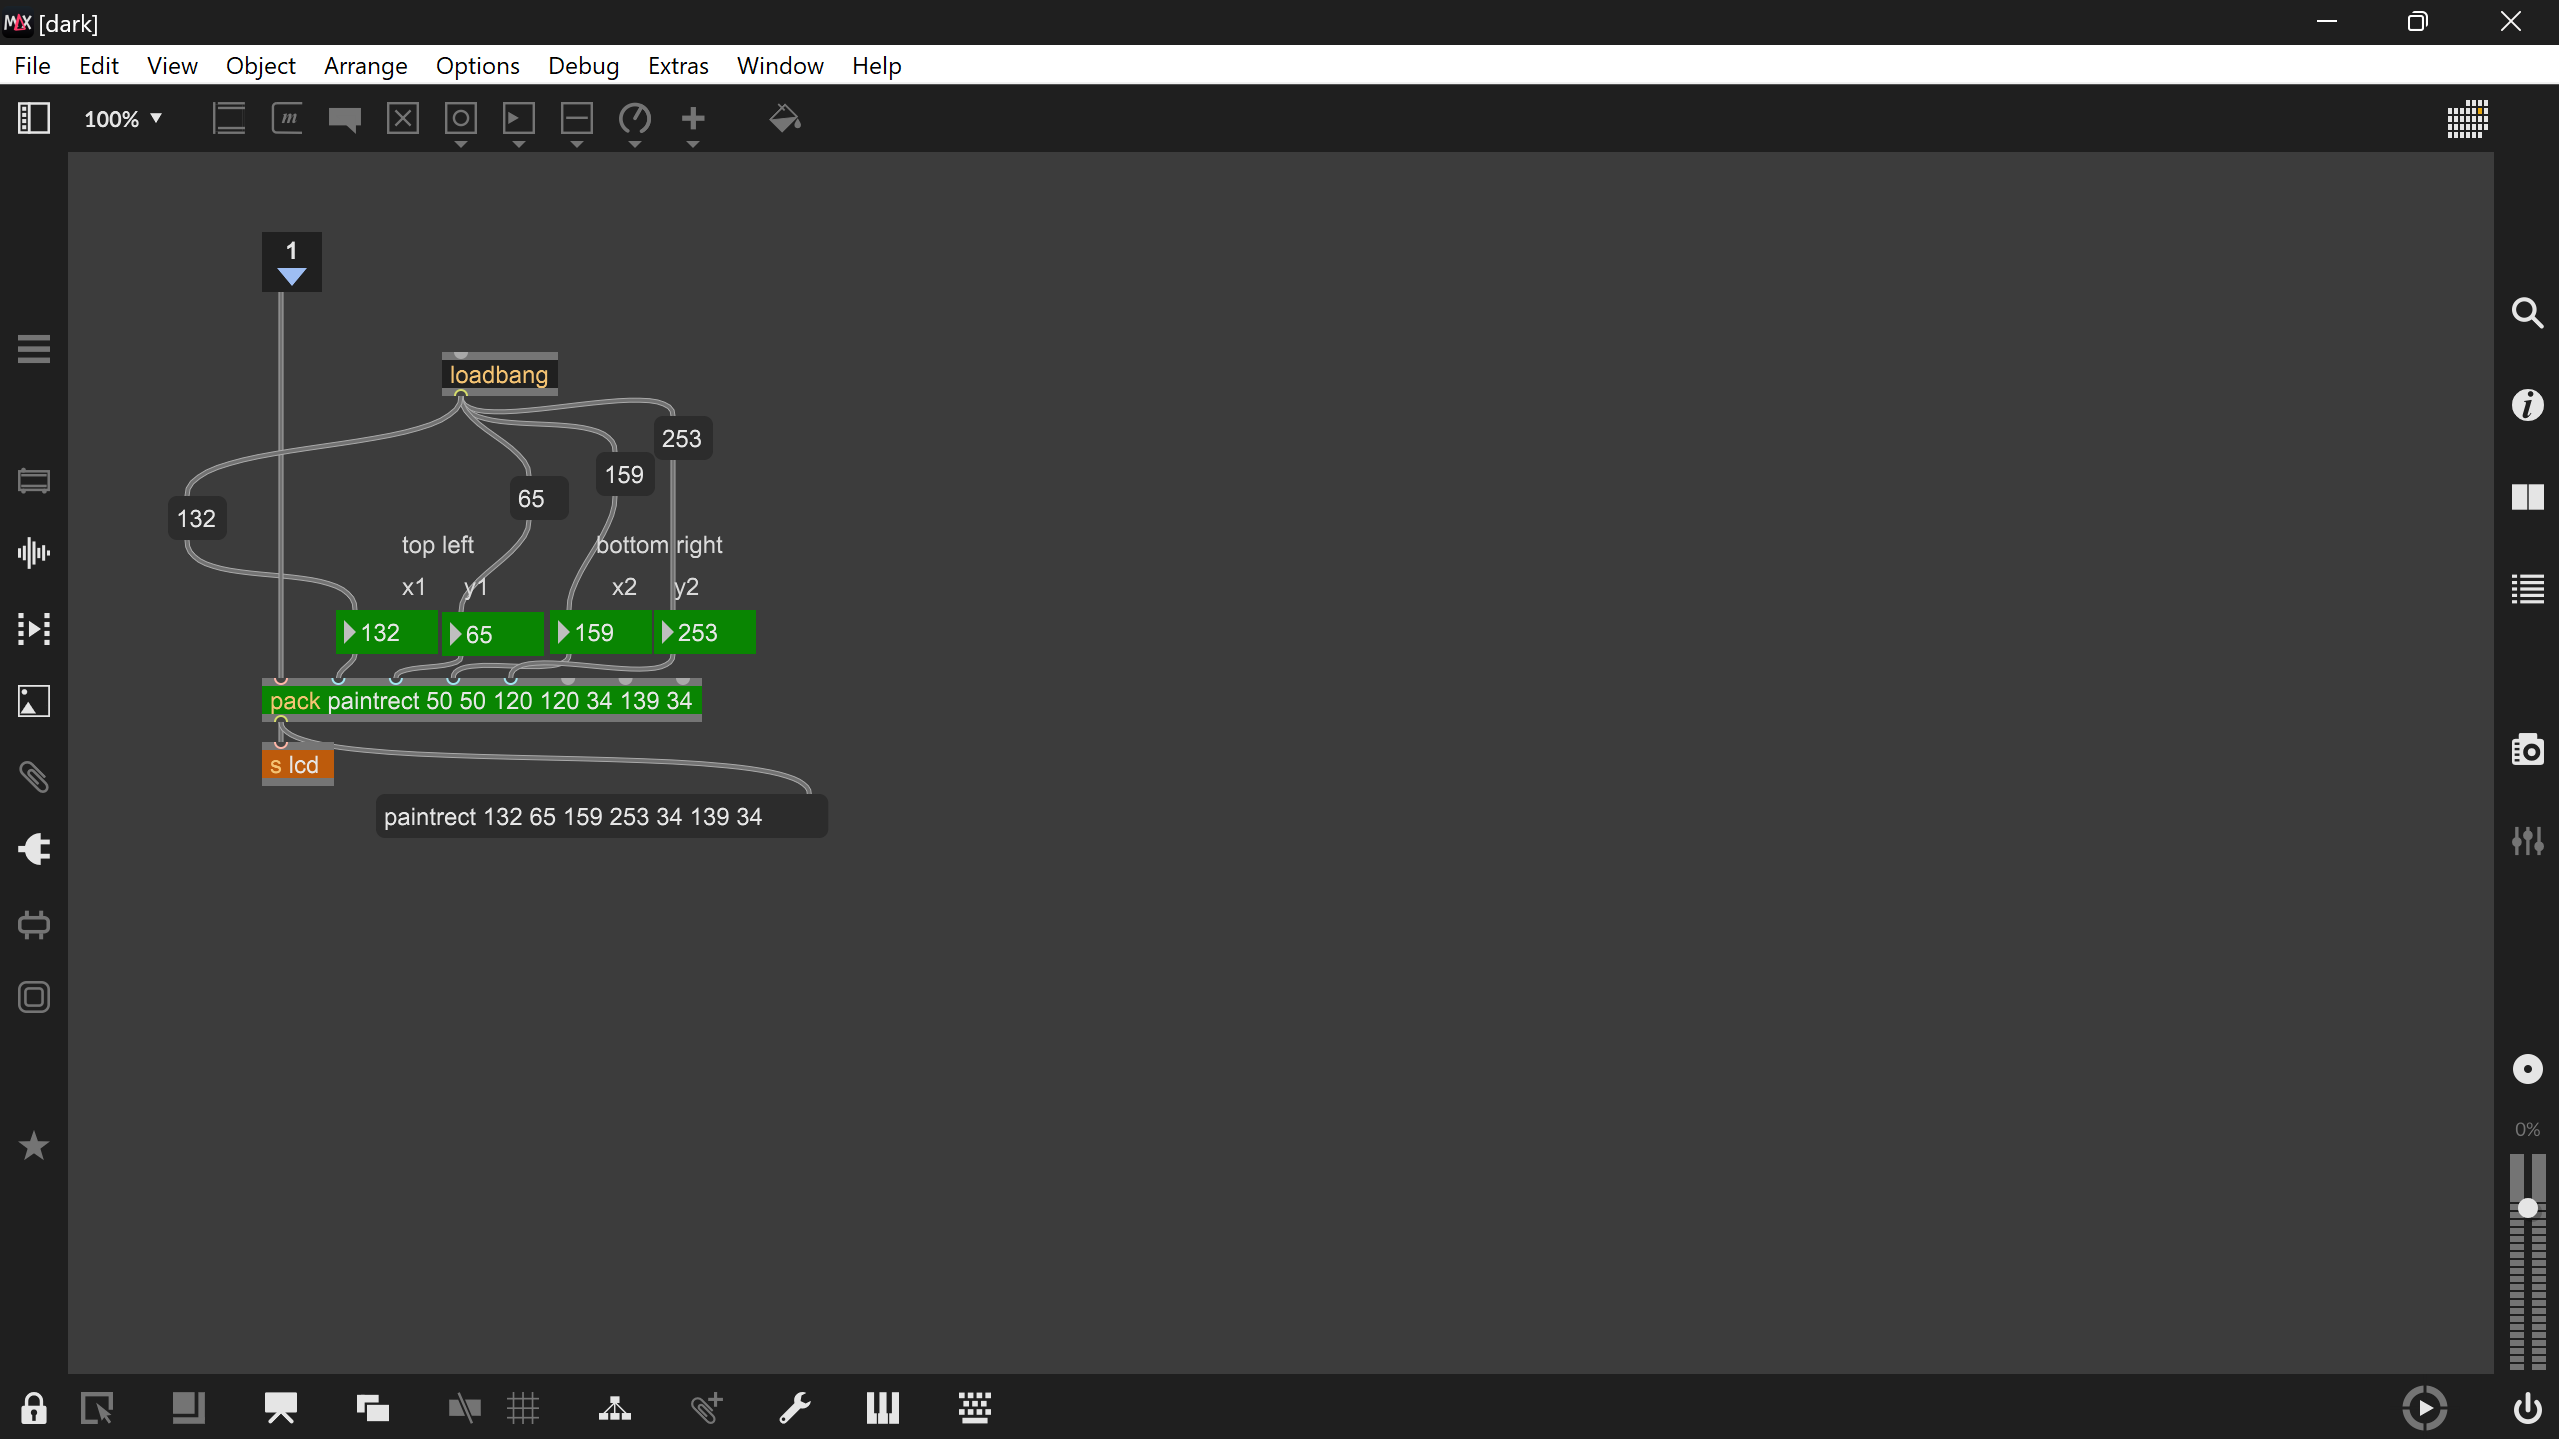Open the Snapshots camera icon
Image resolution: width=2559 pixels, height=1439 pixels.
coord(2527,749)
